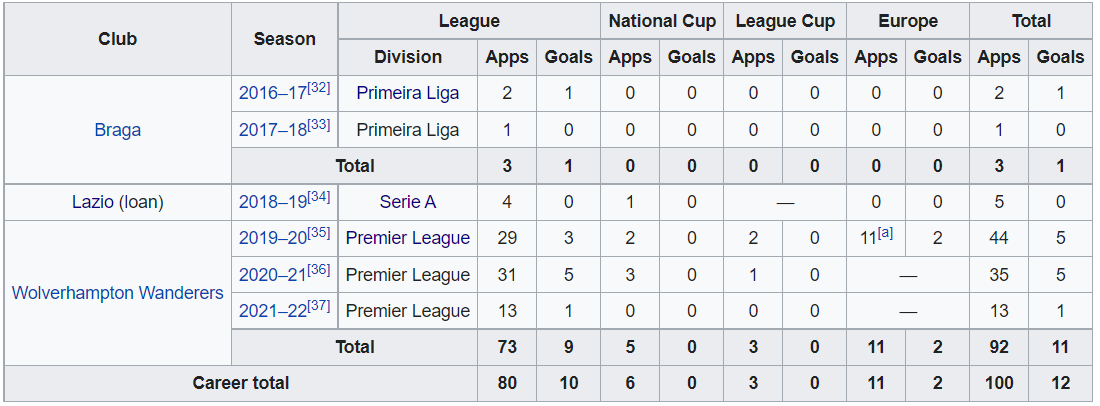
Task: Open the Wolverhampton Wanderers link
Action: coord(117,292)
